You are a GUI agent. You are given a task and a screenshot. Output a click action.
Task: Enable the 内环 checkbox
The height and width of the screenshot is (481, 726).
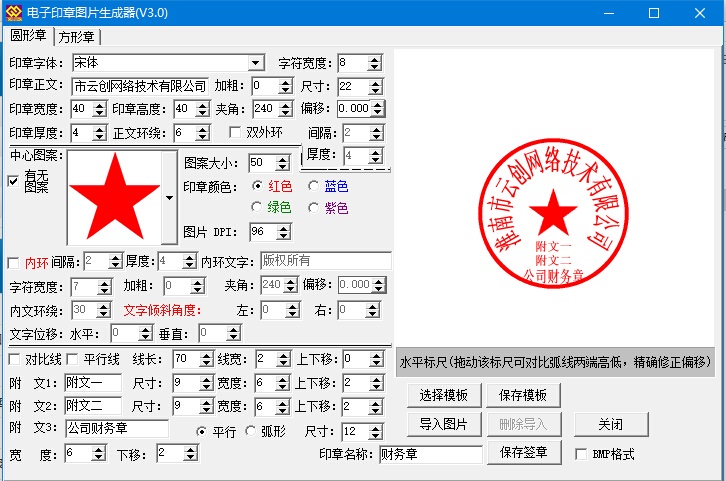click(x=13, y=262)
